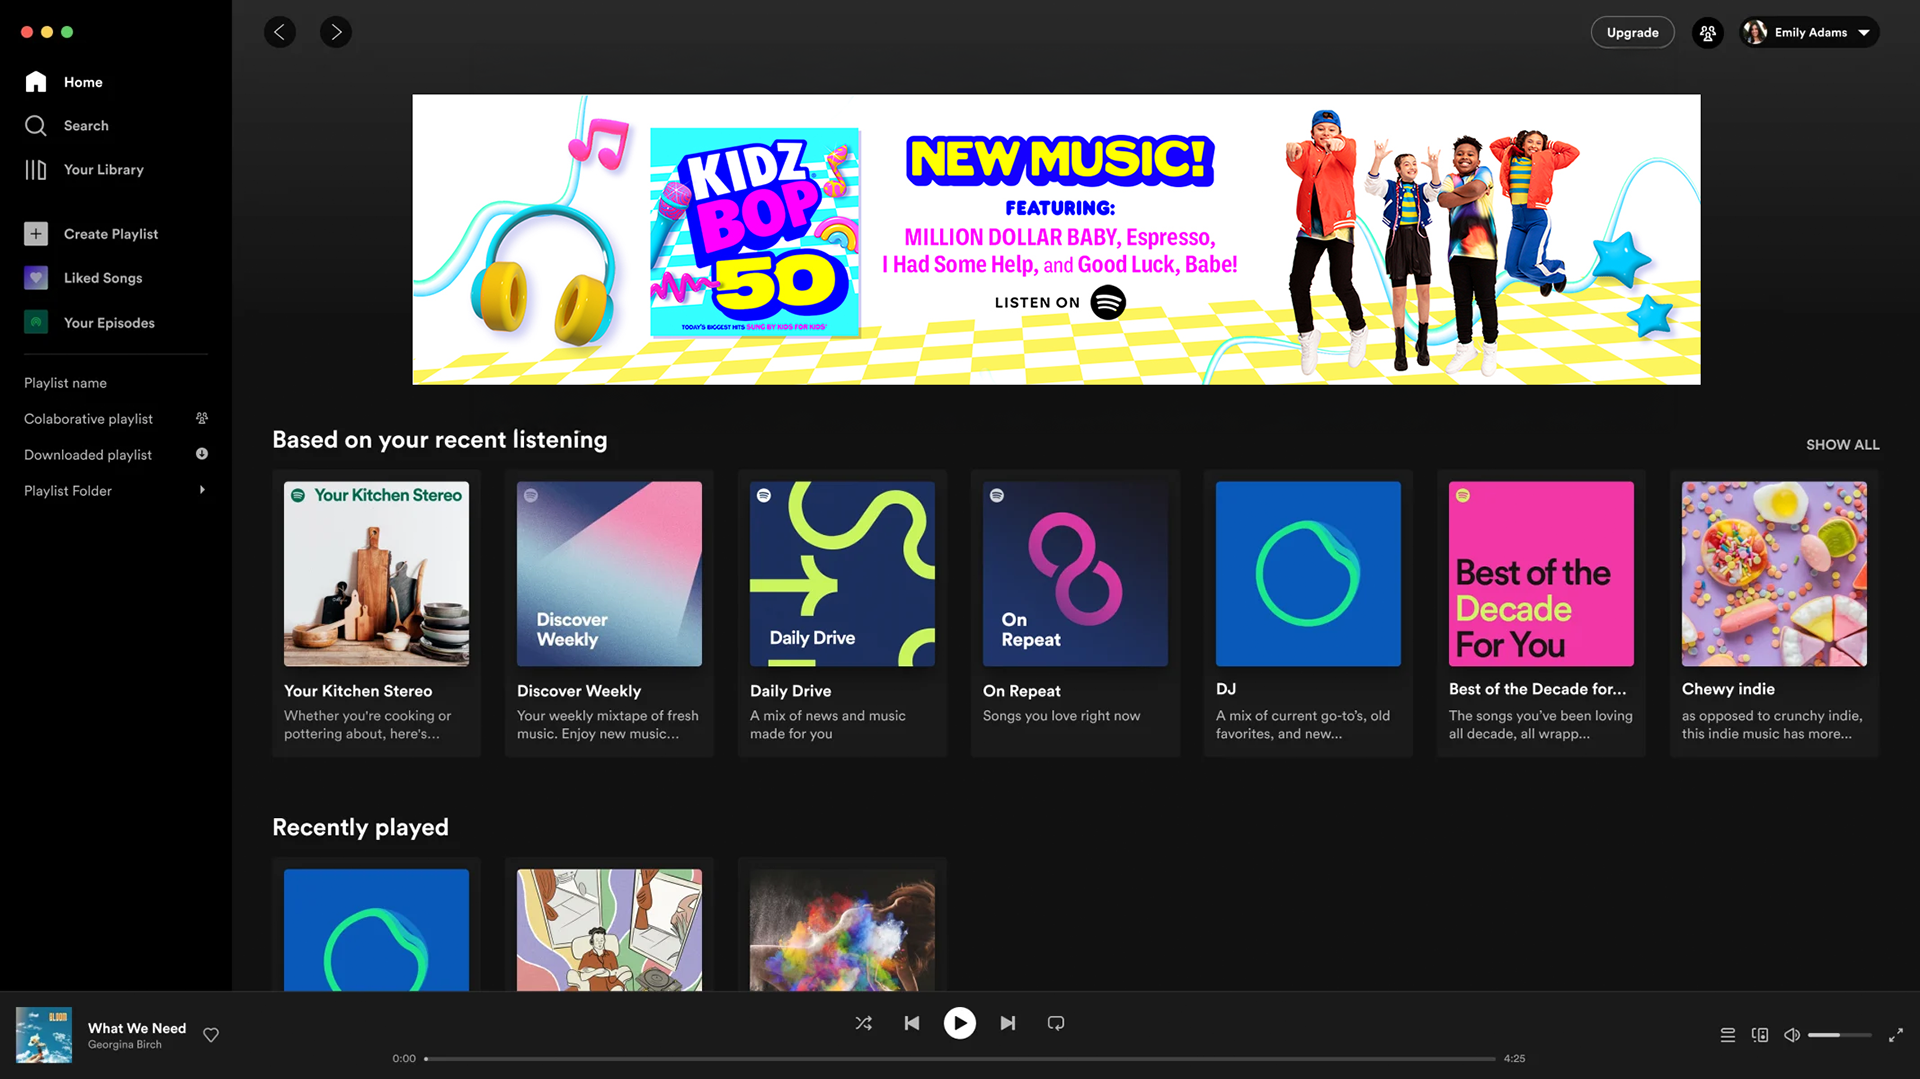Go back with the left arrow button
The image size is (1920, 1079).
coord(280,32)
